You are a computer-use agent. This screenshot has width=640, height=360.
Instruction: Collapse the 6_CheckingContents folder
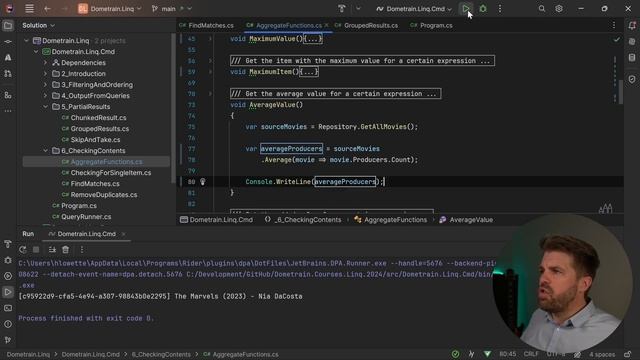[45, 151]
